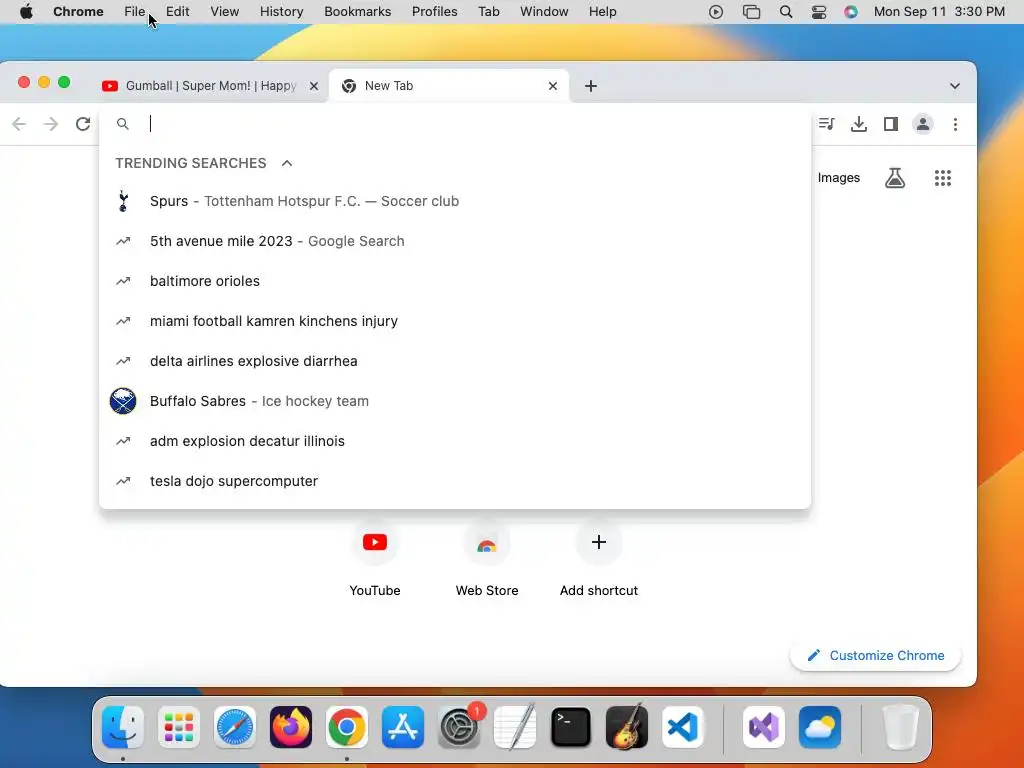Open the History menu
Screen dimensions: 1024x768
pos(281,12)
